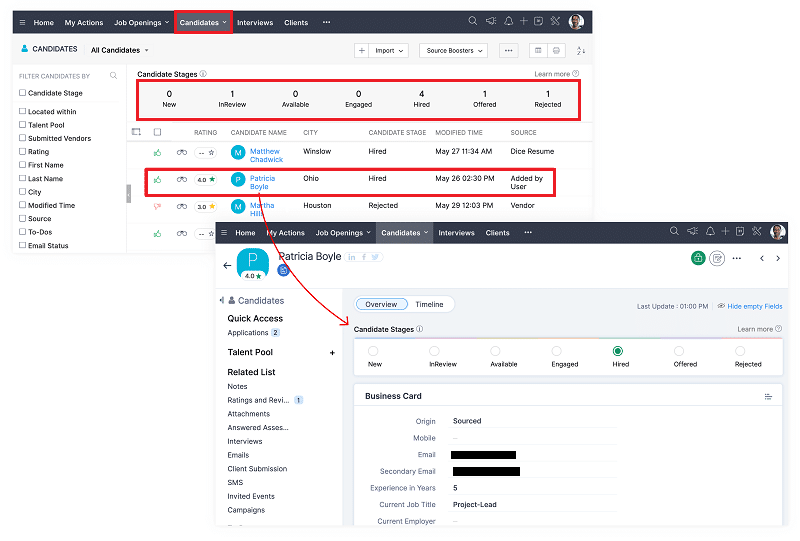Select Hired stage radio button
The width and height of the screenshot is (800, 541).
point(617,351)
